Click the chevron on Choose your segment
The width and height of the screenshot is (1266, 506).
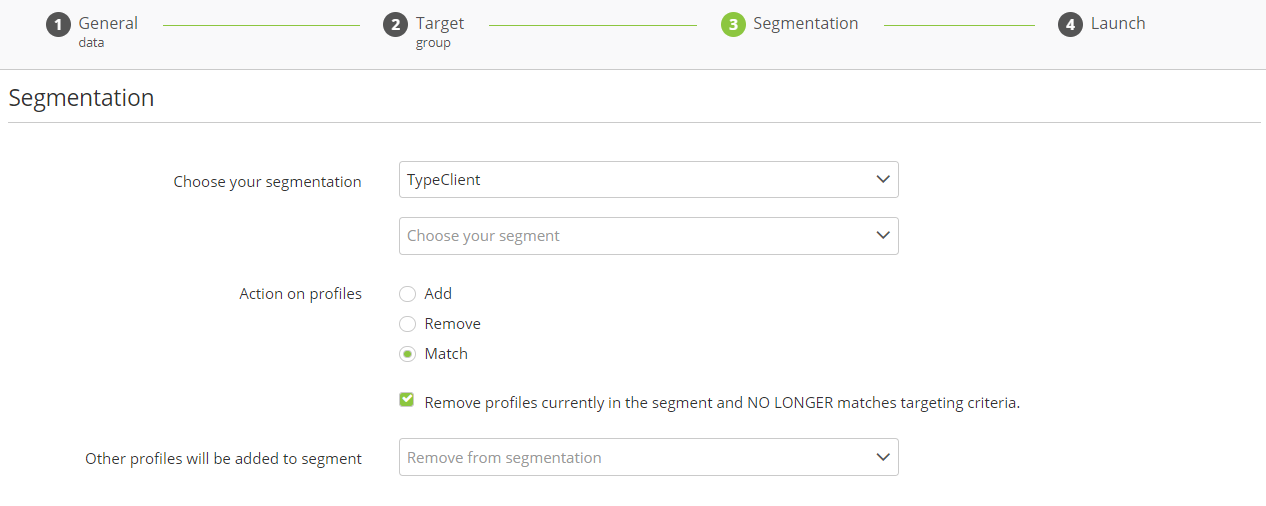tap(882, 236)
